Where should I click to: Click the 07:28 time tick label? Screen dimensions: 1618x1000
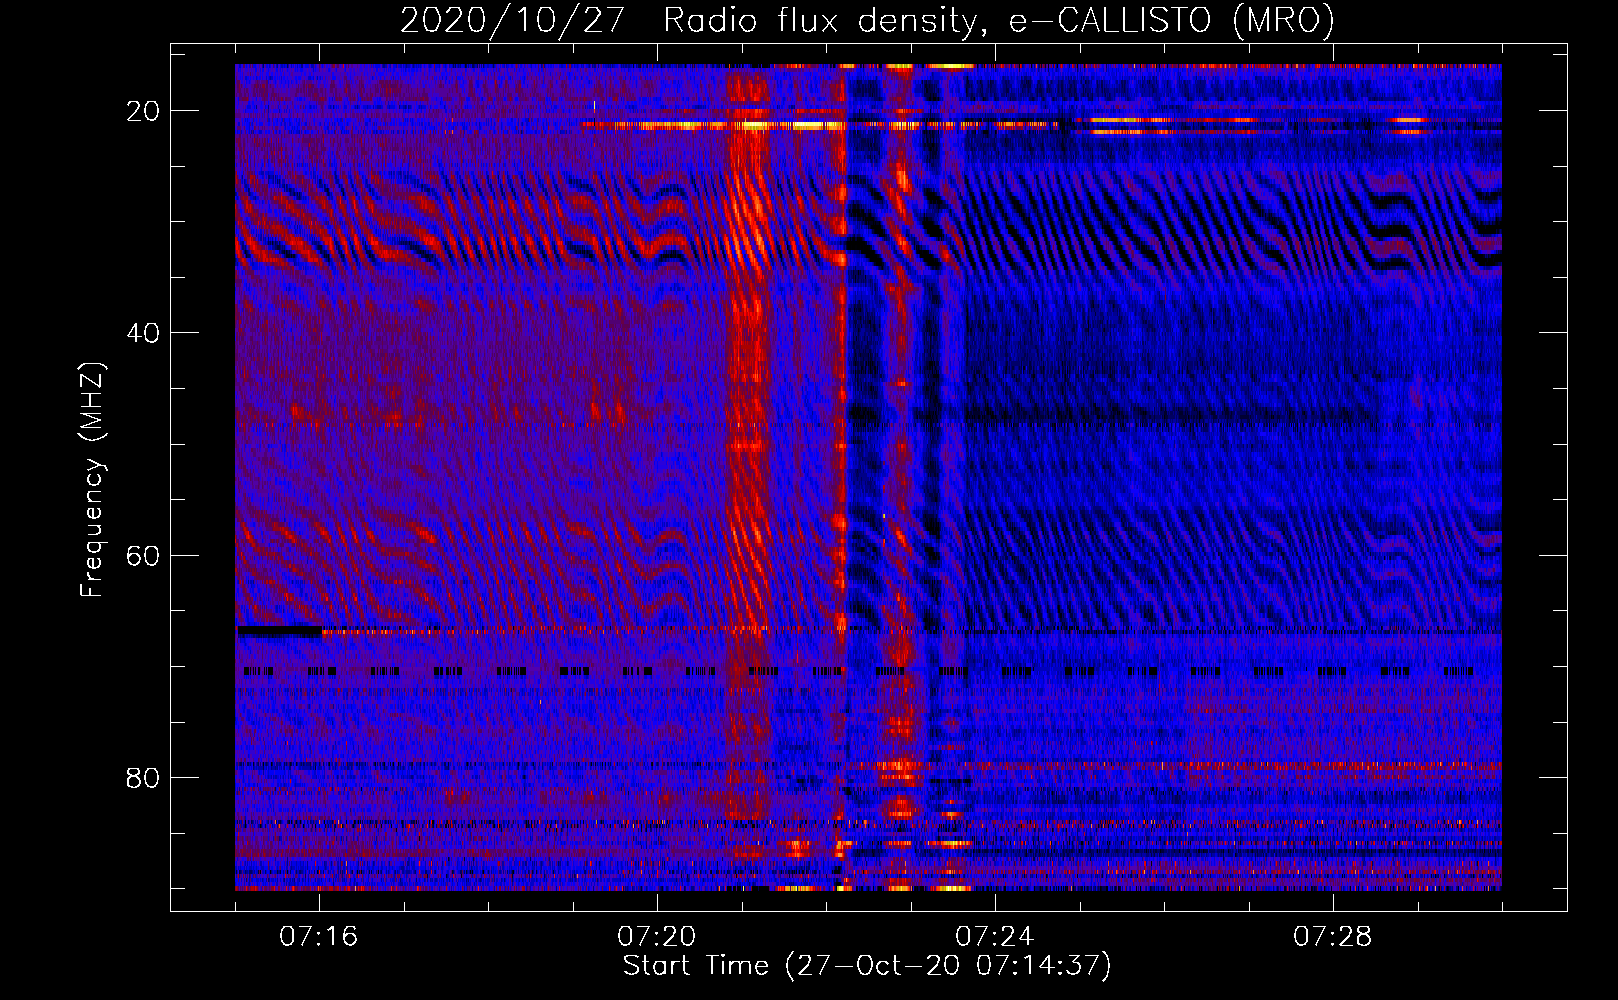[1333, 937]
